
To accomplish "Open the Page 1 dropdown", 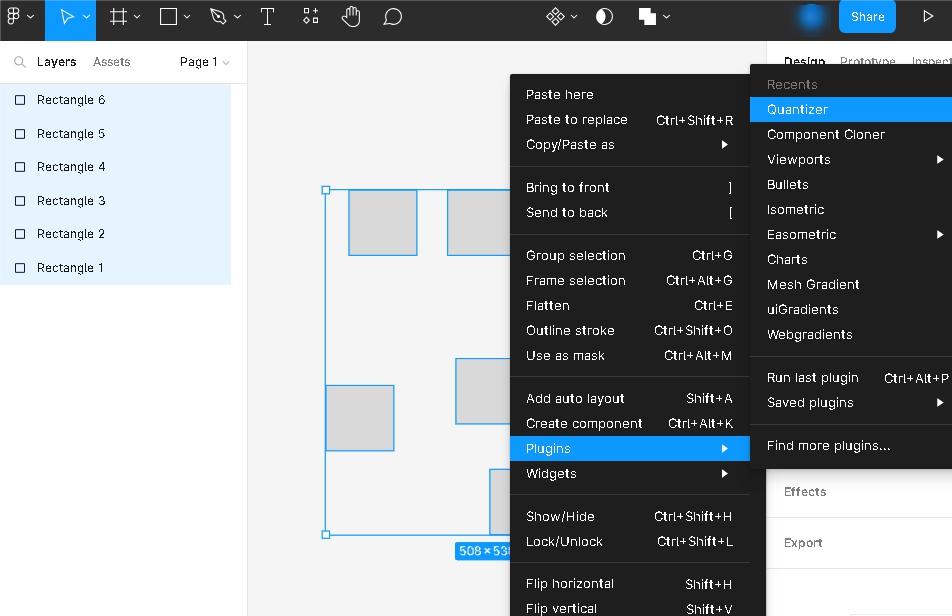I will click(204, 62).
